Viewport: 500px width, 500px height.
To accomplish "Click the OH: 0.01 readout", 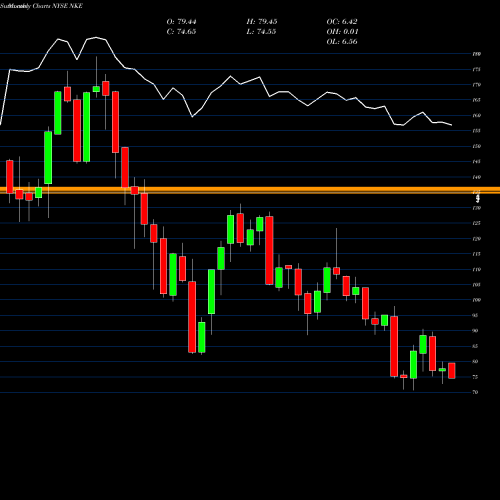I will tap(342, 32).
